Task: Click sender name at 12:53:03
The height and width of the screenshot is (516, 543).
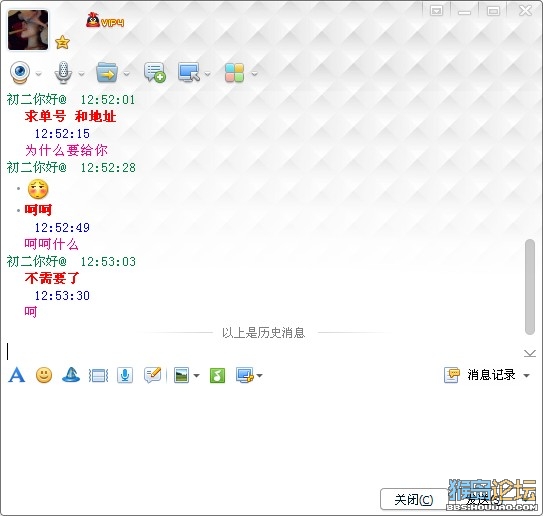Action: click(37, 261)
